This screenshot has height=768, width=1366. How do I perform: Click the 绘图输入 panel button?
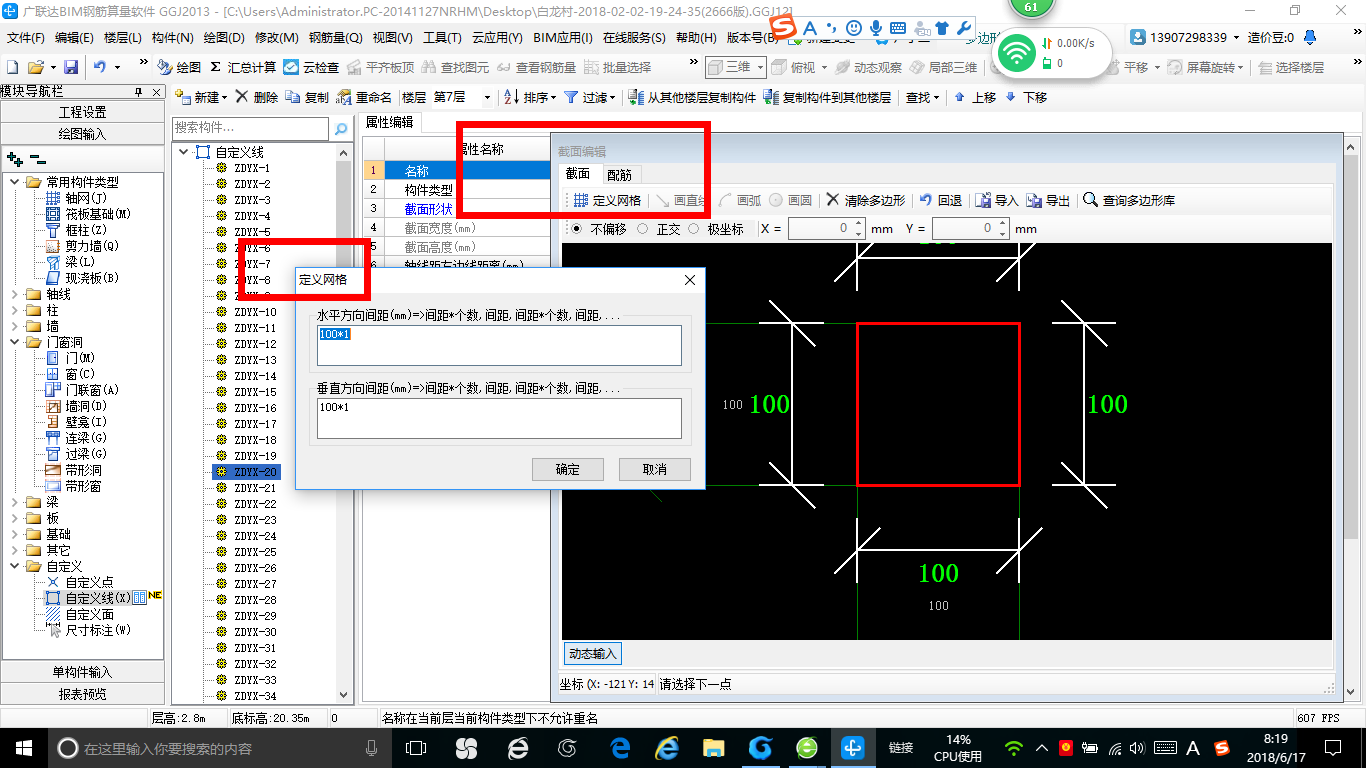[x=82, y=134]
